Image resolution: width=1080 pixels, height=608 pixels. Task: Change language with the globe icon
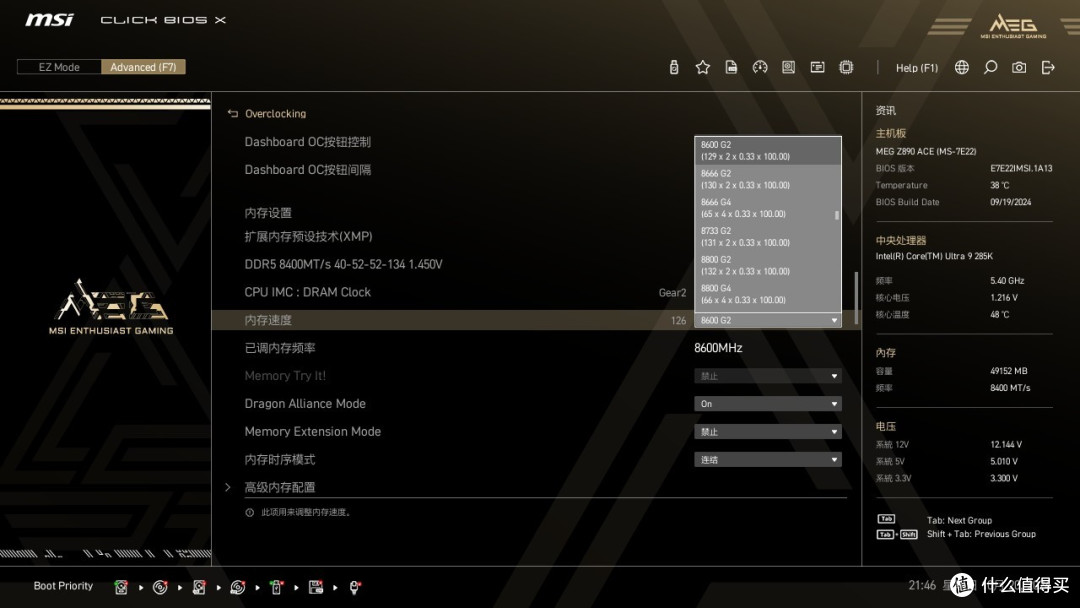point(962,67)
